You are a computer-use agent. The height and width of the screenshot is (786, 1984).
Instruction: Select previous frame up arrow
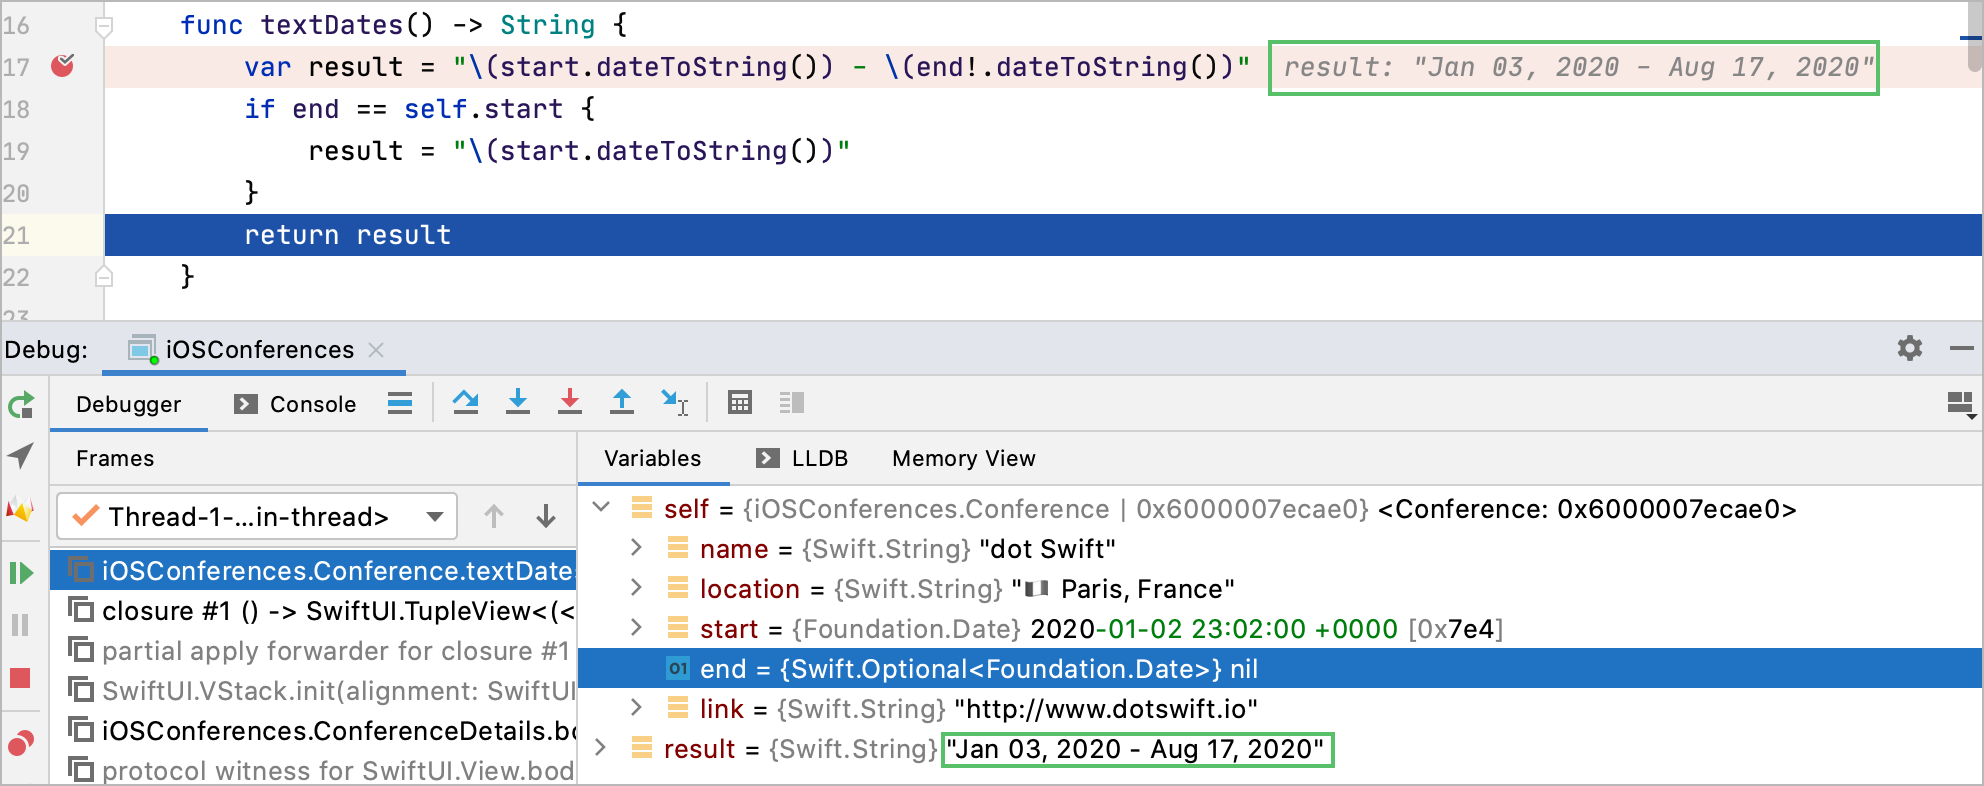[494, 516]
